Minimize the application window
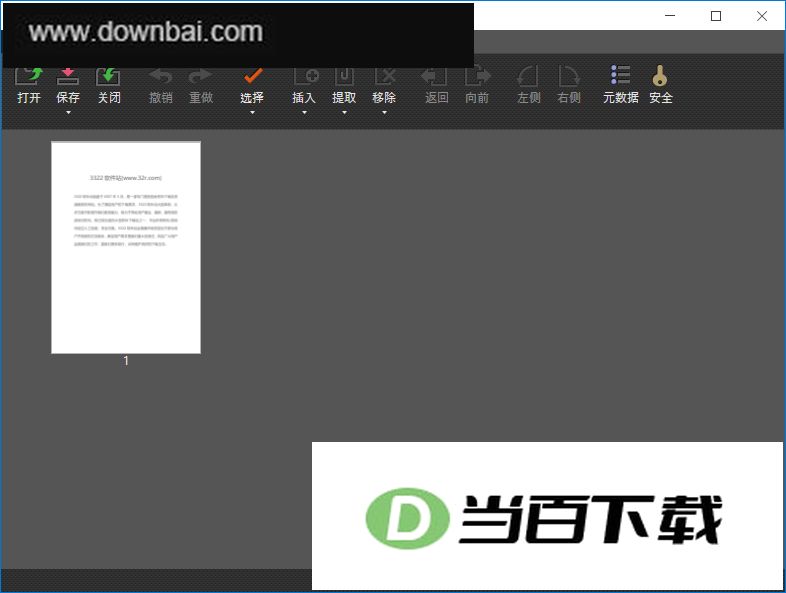The image size is (786, 593). (x=670, y=16)
